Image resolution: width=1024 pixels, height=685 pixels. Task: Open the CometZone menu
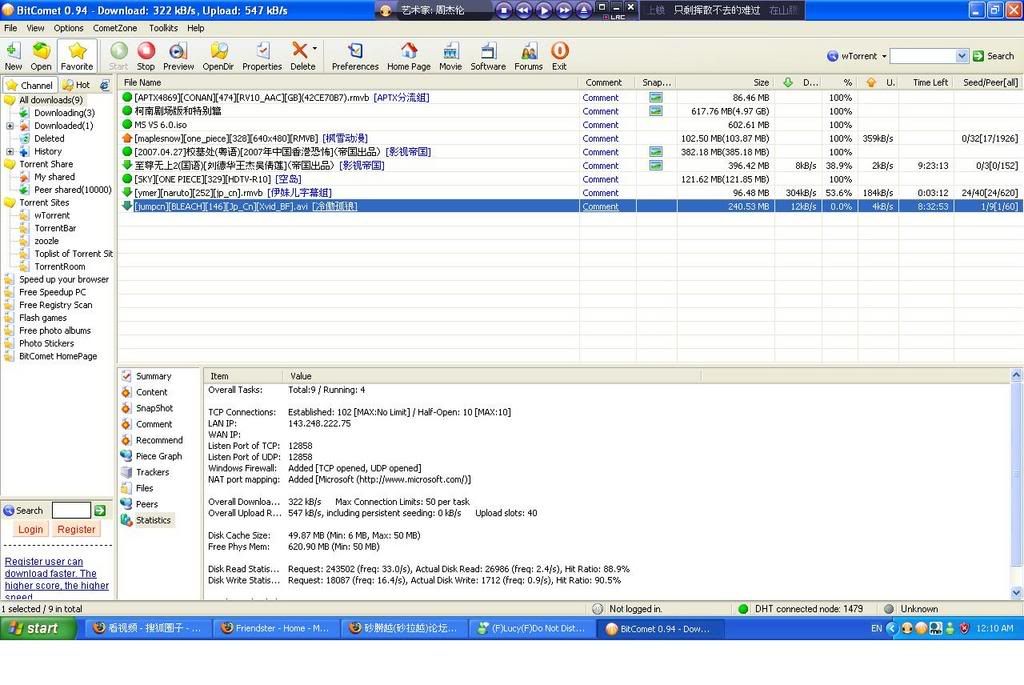tap(115, 28)
